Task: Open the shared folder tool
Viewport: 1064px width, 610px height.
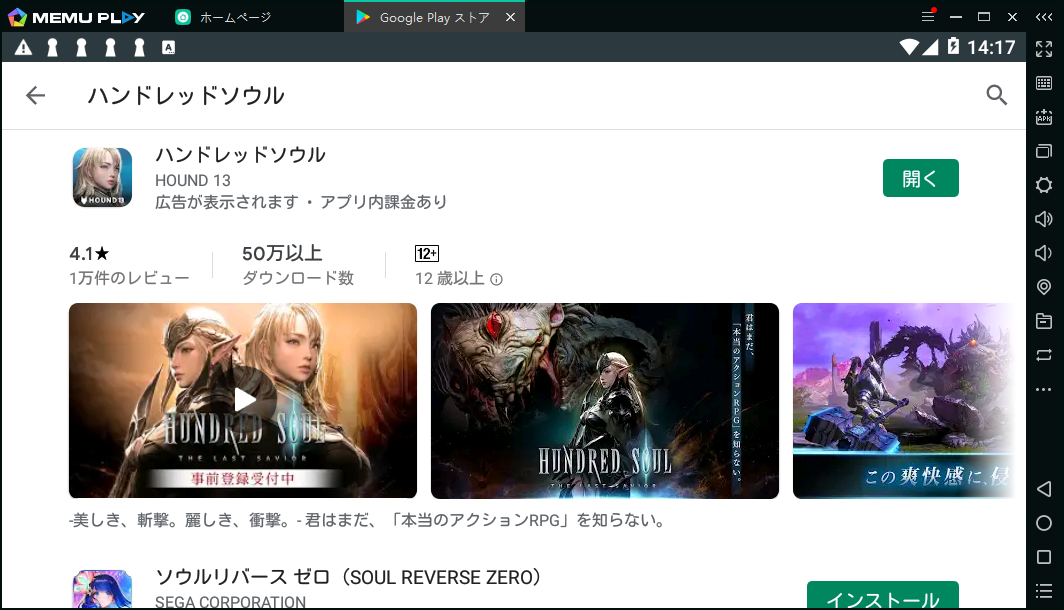Action: pos(1044,321)
